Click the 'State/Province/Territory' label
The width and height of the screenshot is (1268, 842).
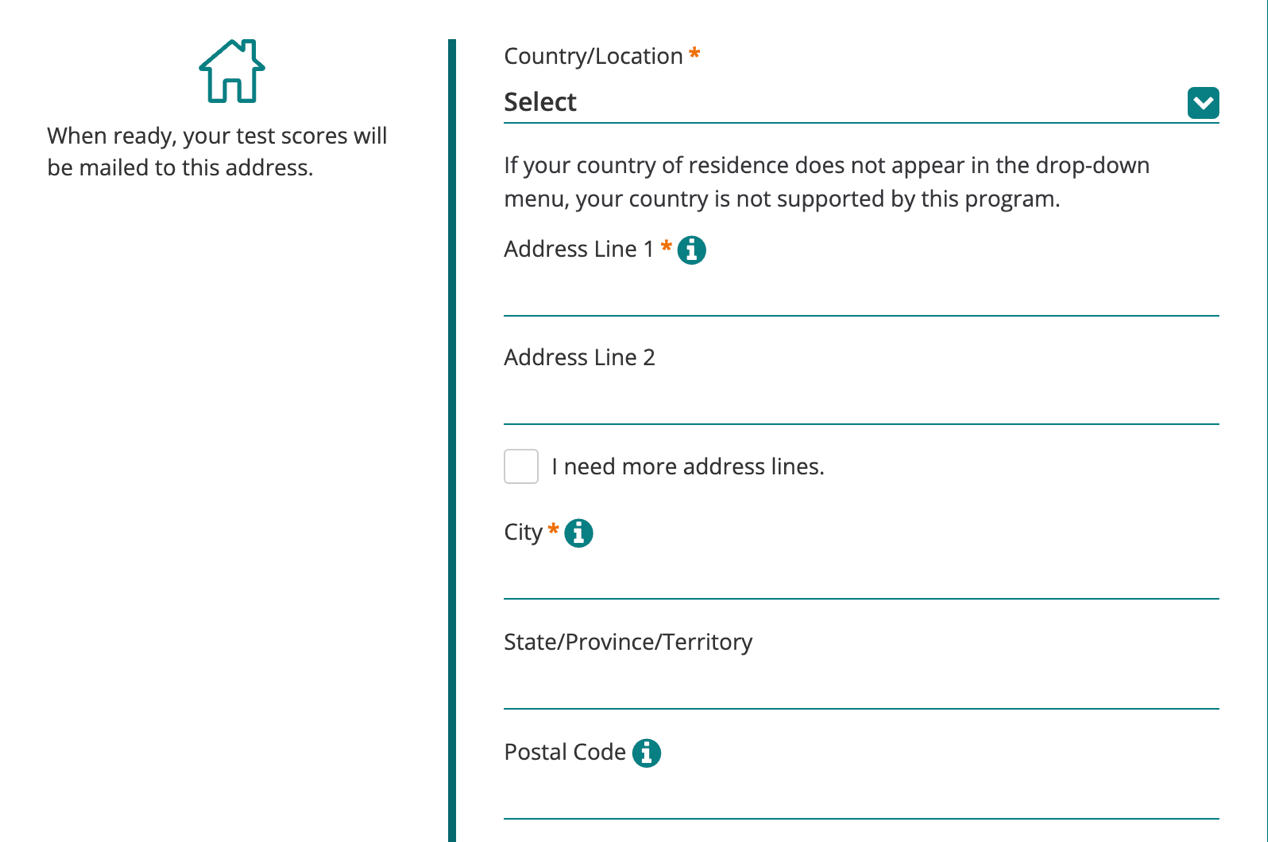click(x=628, y=642)
